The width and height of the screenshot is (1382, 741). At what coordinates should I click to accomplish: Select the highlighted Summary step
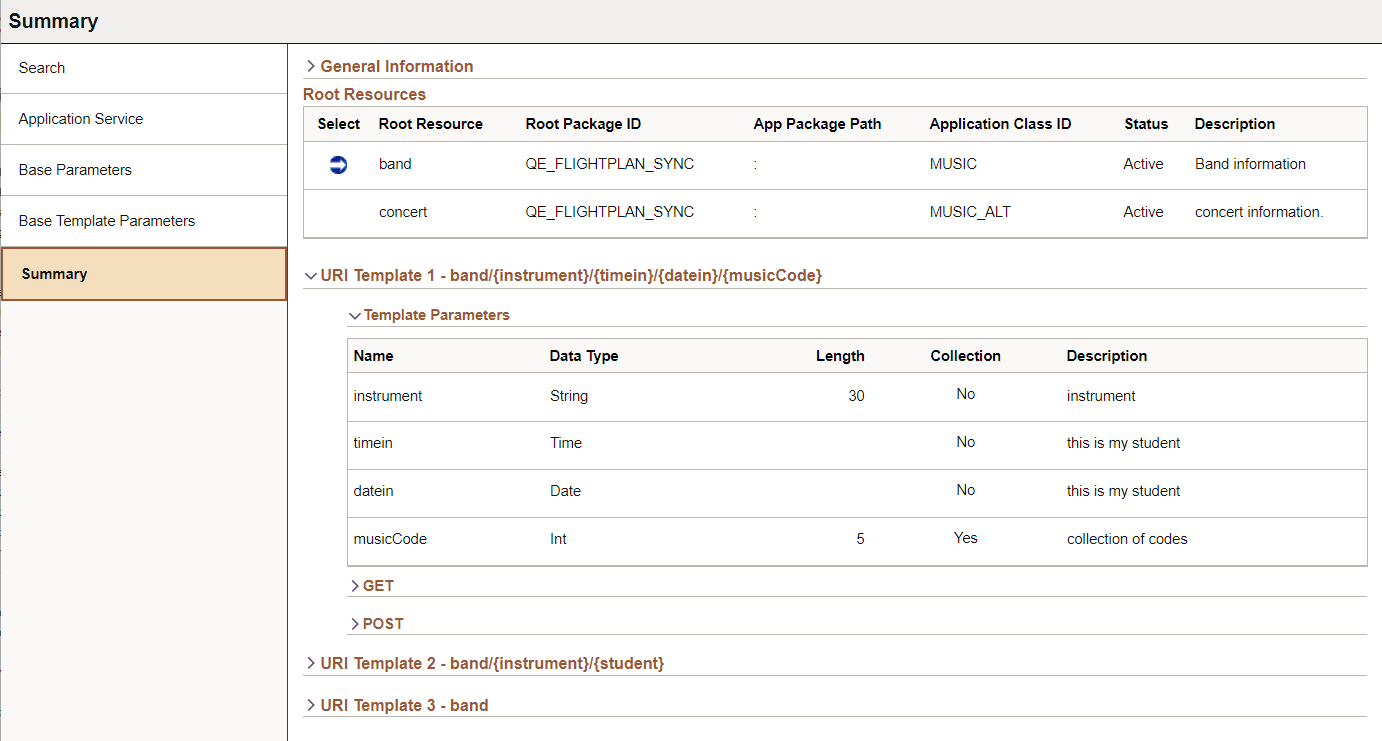[144, 274]
